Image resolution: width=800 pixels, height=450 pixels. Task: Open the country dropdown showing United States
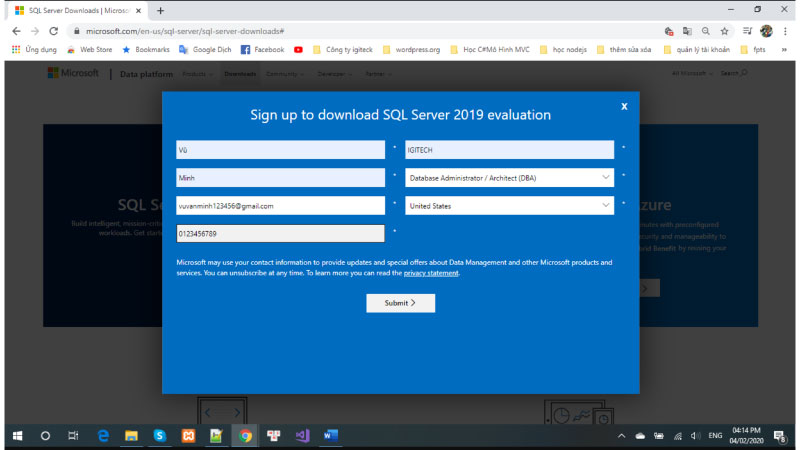point(509,206)
